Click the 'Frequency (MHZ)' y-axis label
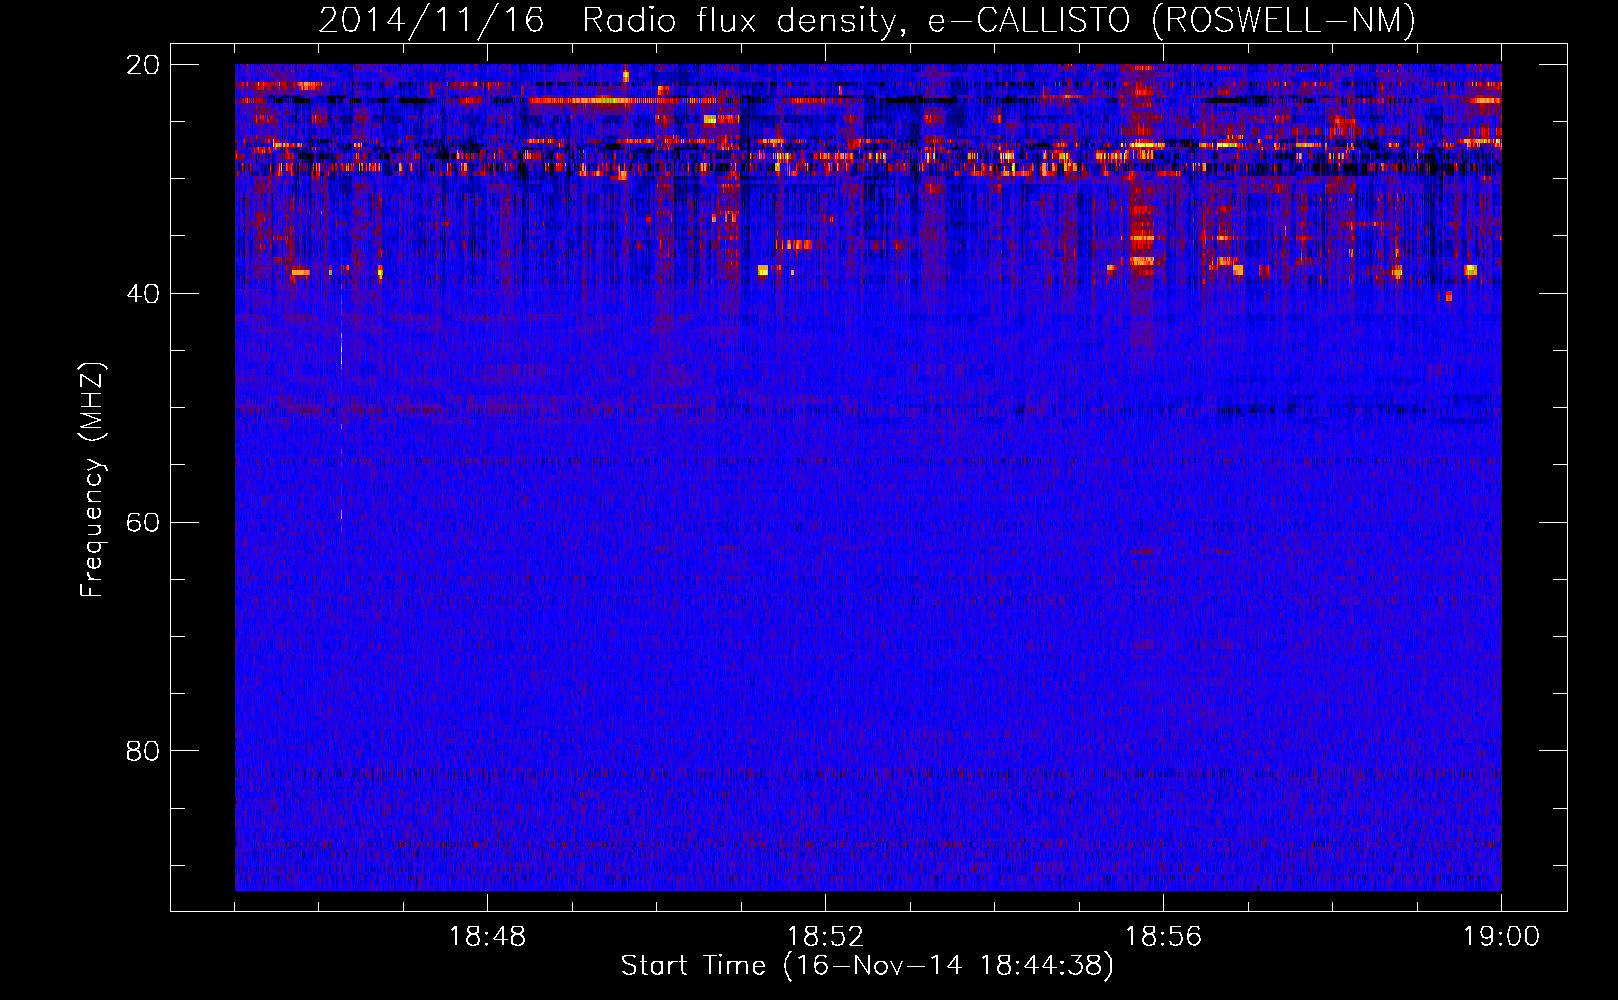1618x1000 pixels. point(92,480)
